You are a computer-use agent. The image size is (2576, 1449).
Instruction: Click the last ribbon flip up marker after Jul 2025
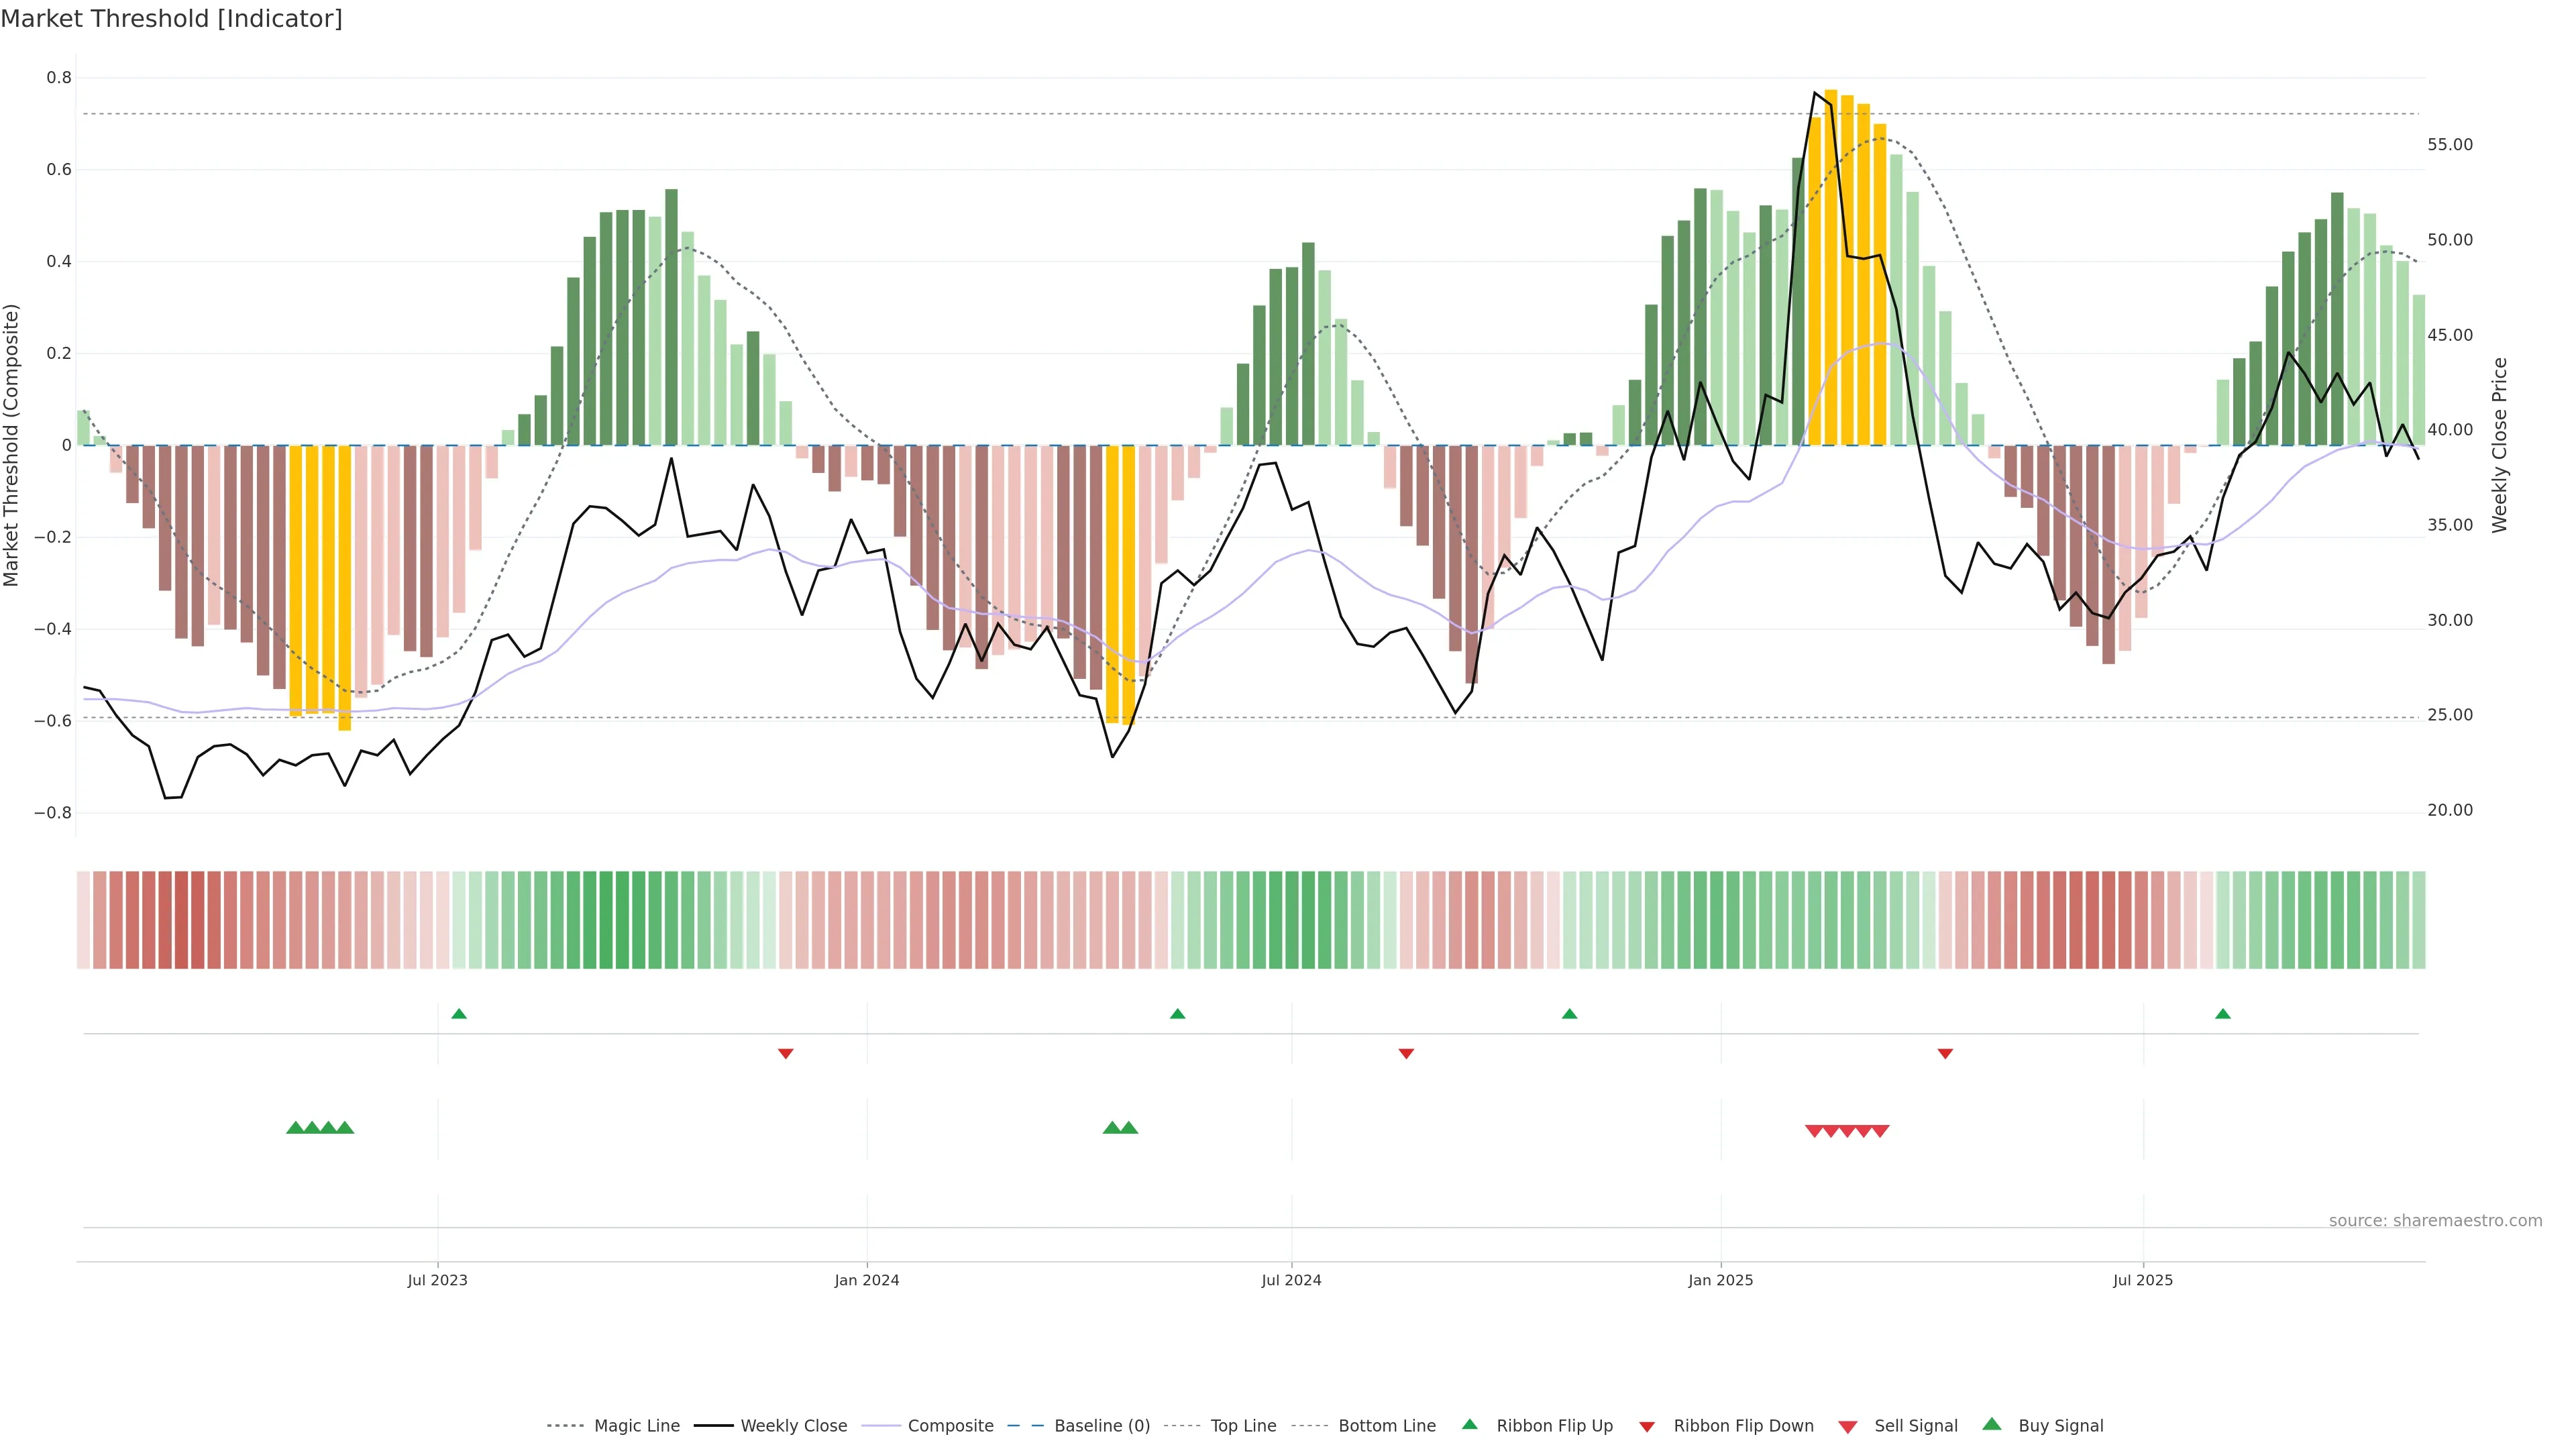point(2222,1014)
